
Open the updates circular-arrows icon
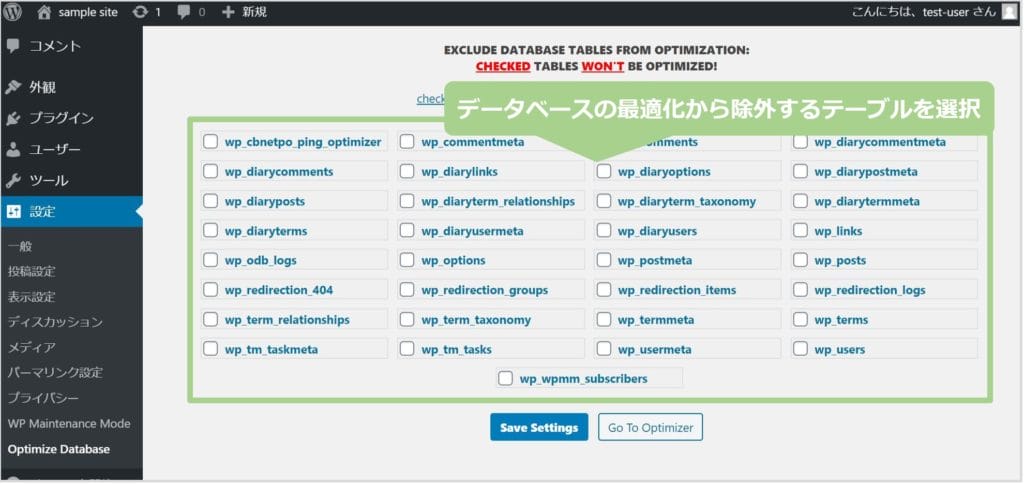tap(139, 12)
